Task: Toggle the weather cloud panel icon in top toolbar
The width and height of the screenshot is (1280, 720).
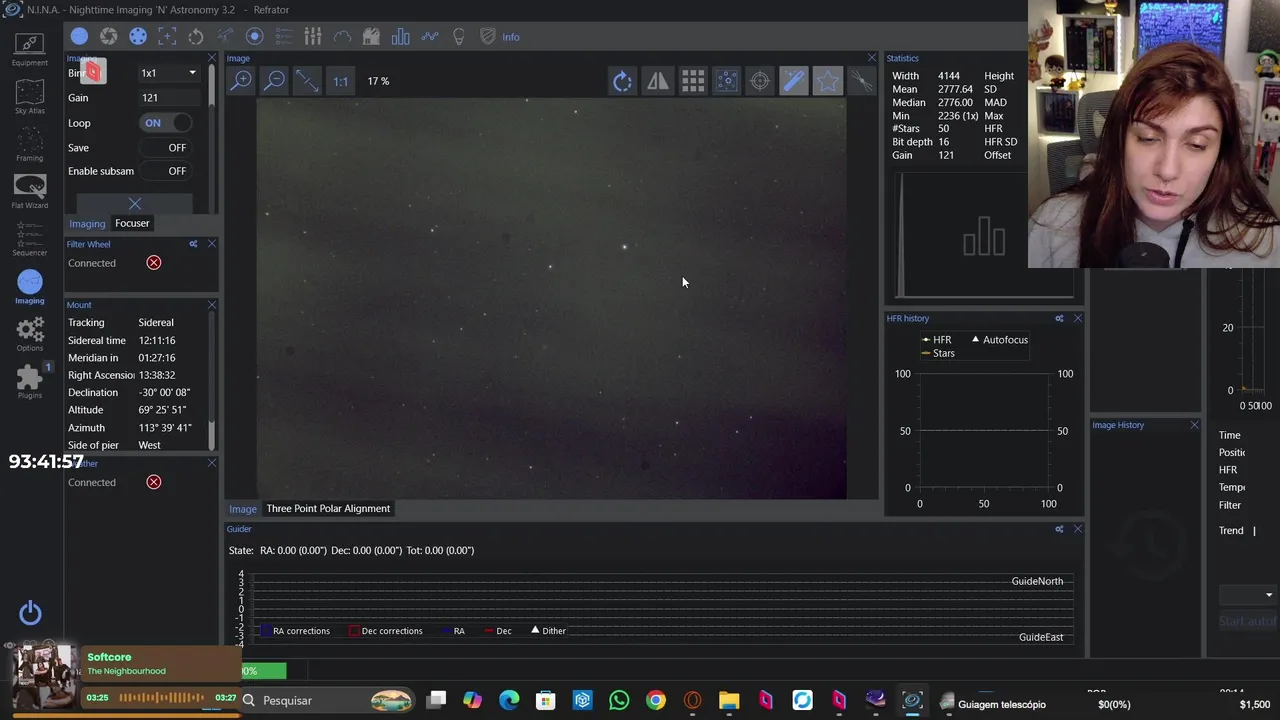Action: [342, 37]
